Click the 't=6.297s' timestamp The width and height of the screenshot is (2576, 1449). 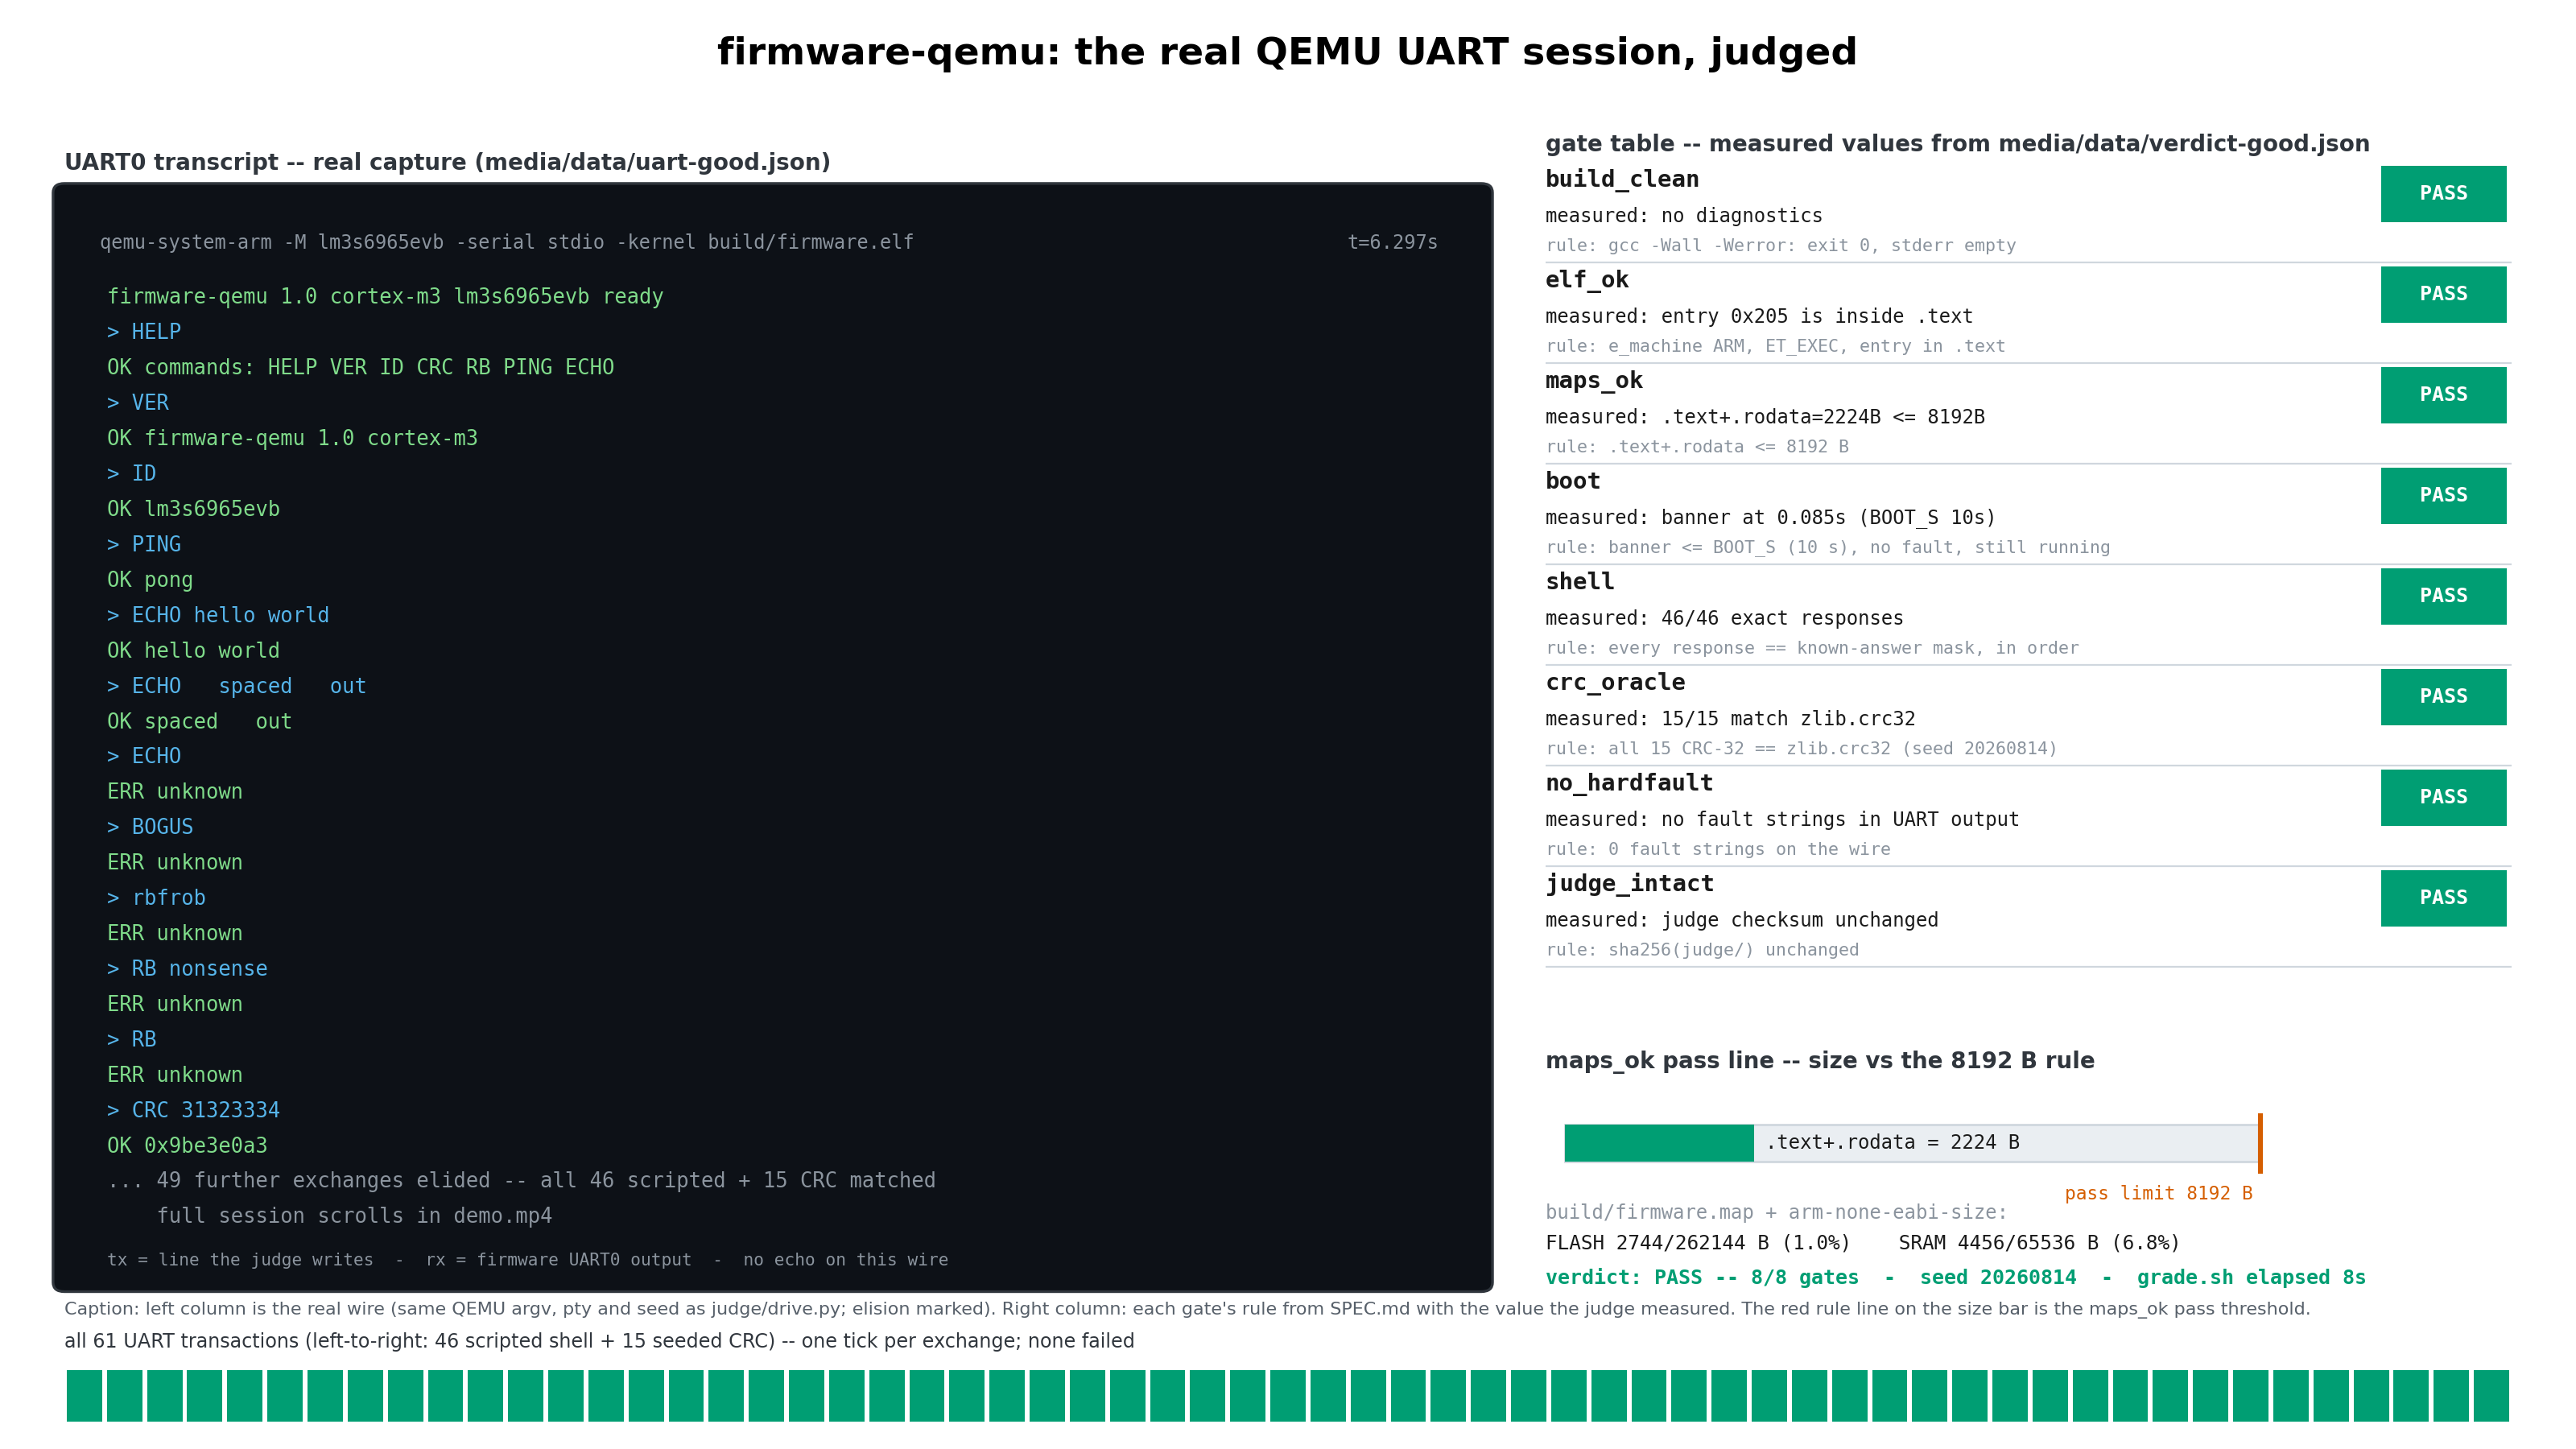(x=1392, y=242)
